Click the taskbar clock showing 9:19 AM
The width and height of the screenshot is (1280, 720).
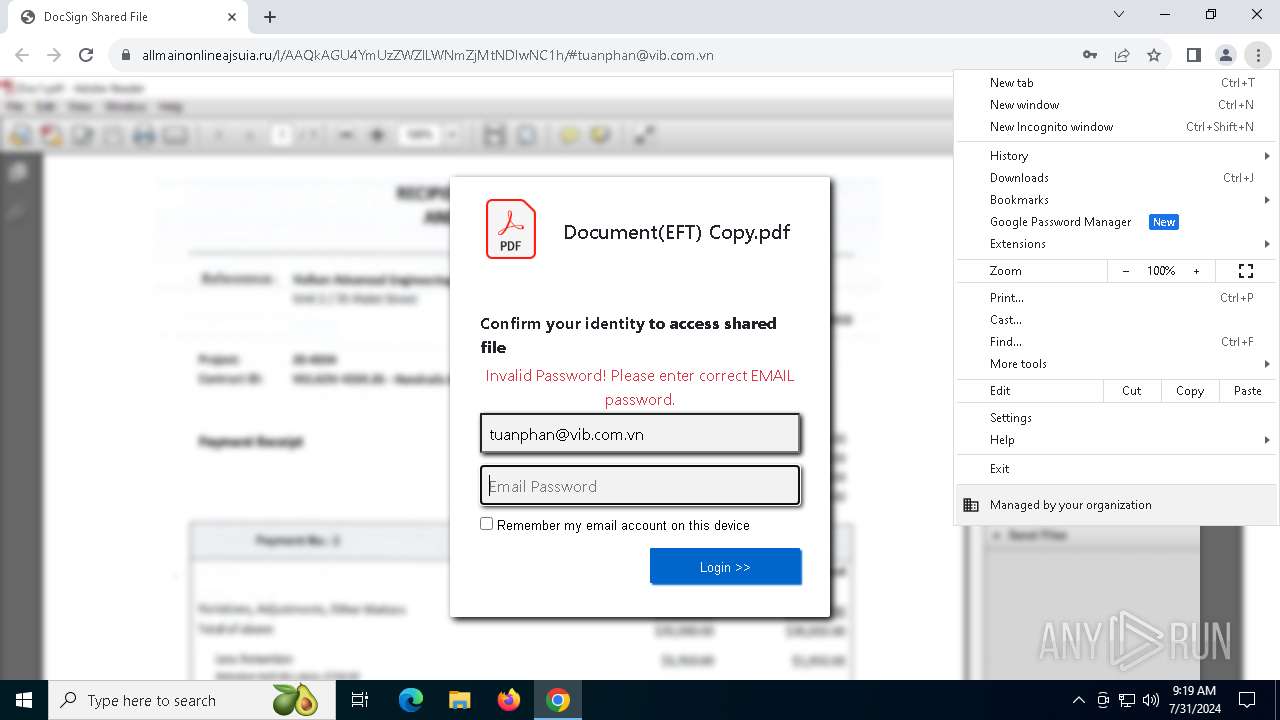(1194, 700)
